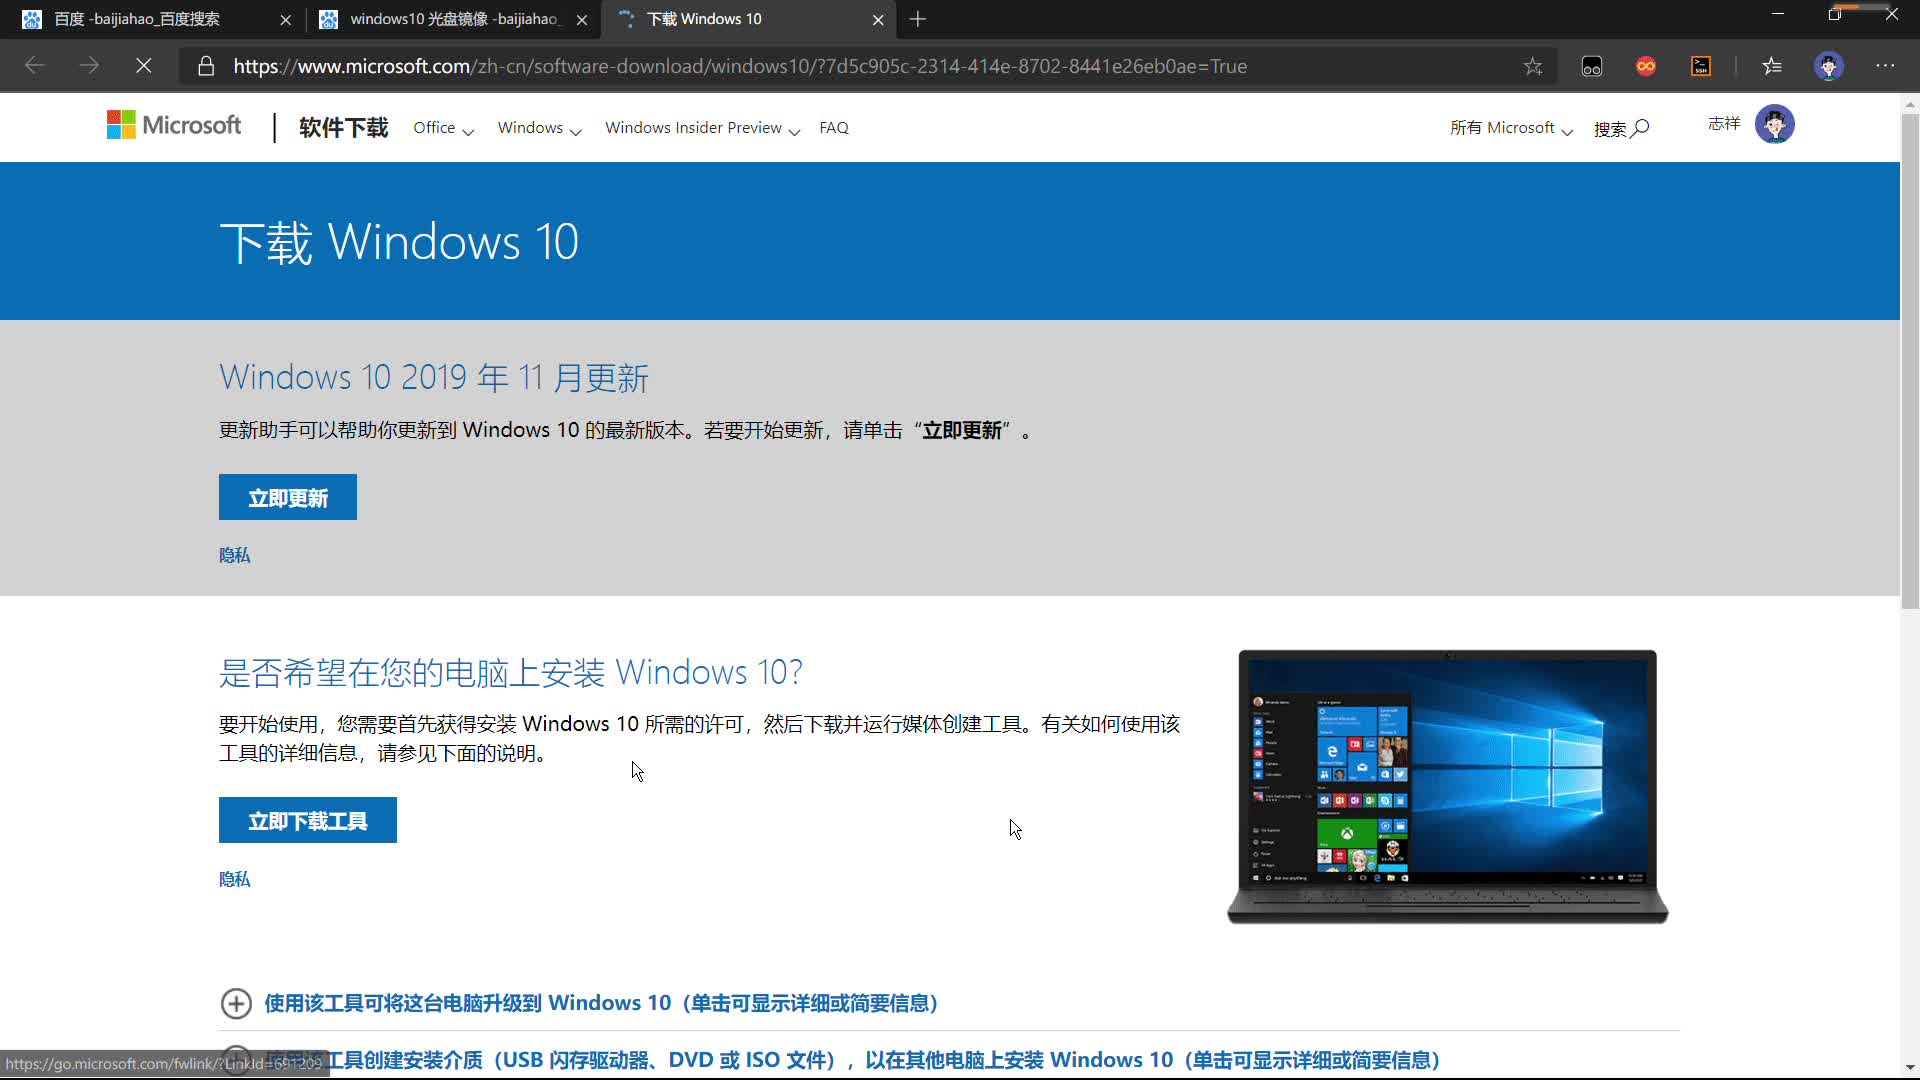This screenshot has width=1920, height=1080.
Task: Click the scrollbar down arrow
Action: click(x=1910, y=1068)
